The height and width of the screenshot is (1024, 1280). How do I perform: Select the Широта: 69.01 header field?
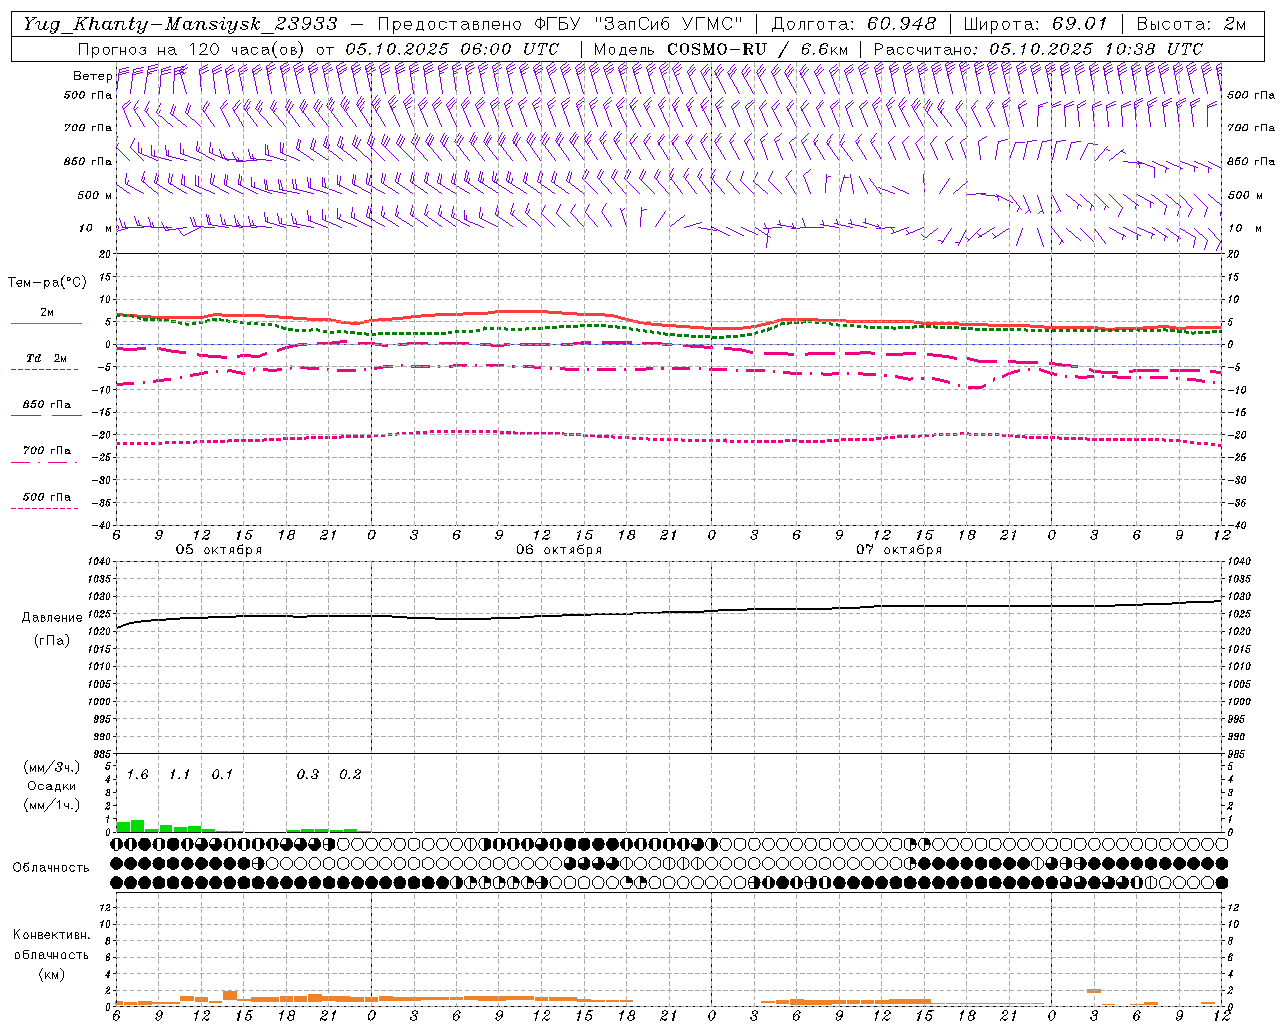pyautogui.click(x=1036, y=24)
